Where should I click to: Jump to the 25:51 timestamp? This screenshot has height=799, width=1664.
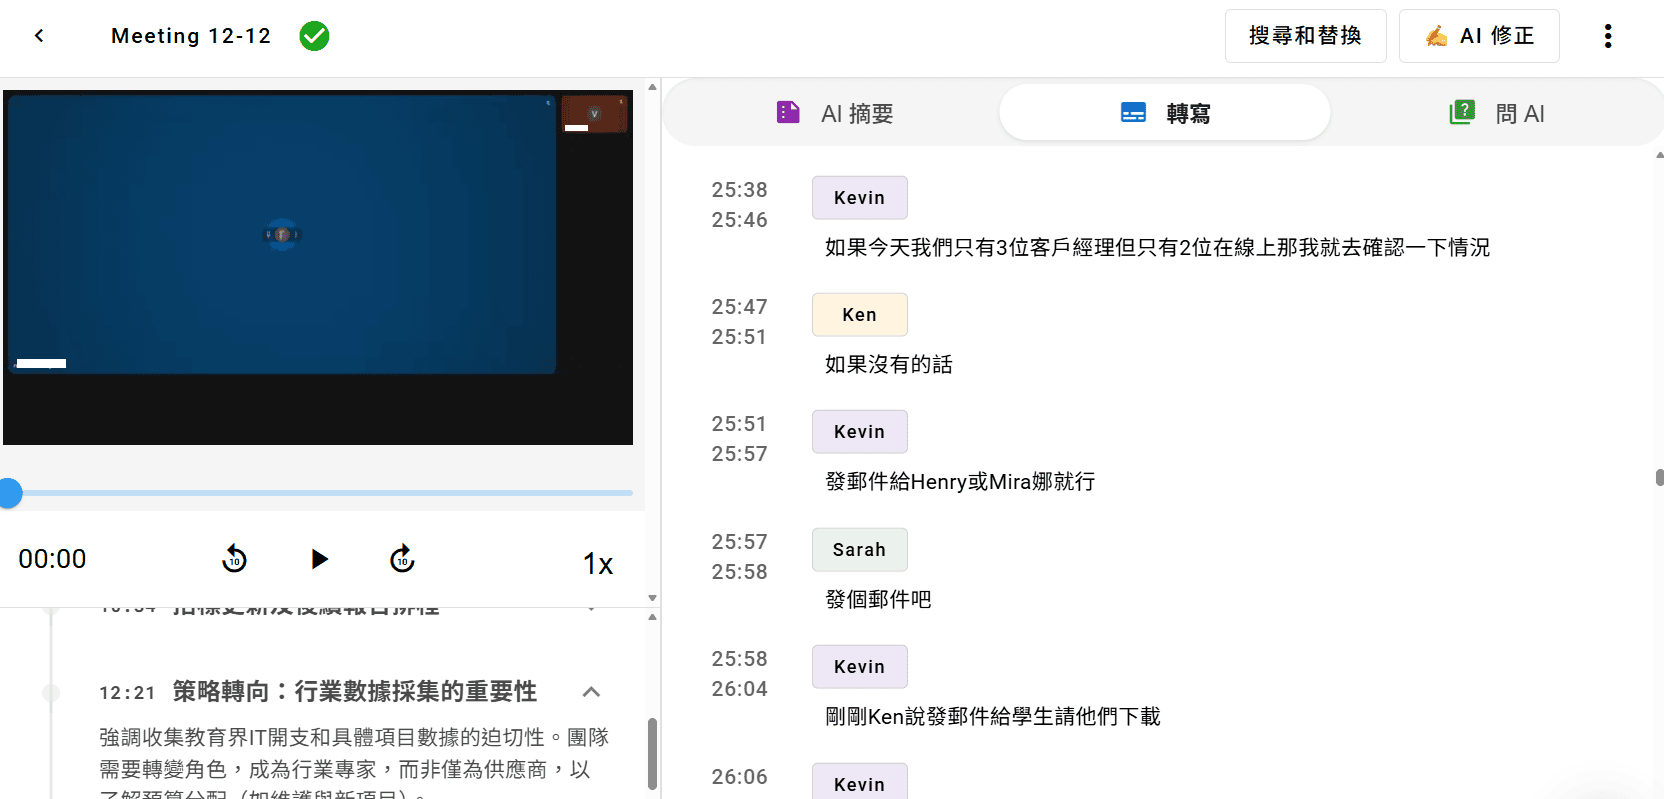[x=739, y=424]
